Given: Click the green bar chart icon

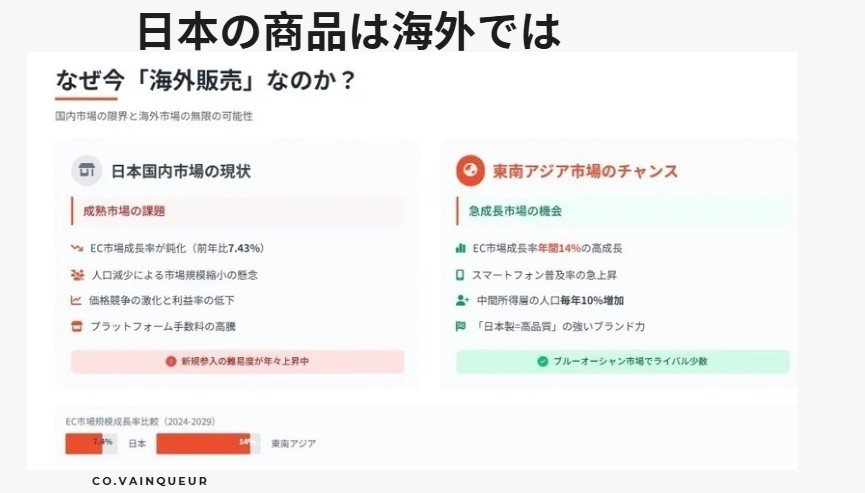Looking at the screenshot, I should [x=460, y=248].
